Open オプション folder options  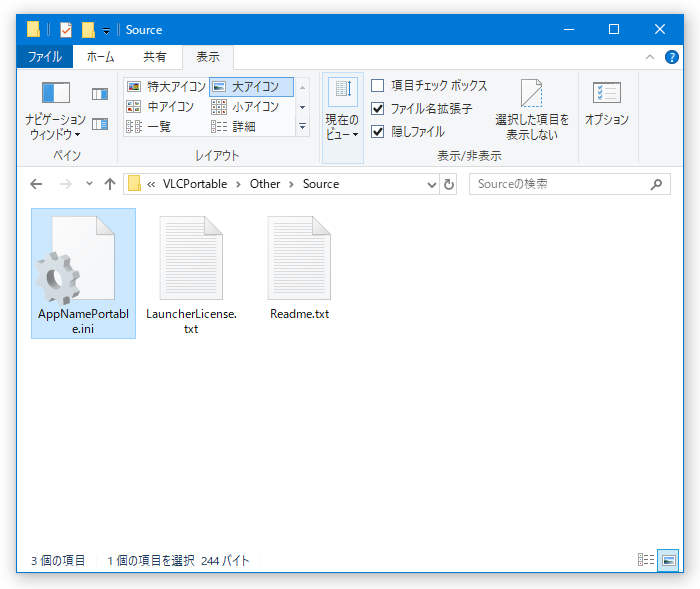click(x=607, y=103)
